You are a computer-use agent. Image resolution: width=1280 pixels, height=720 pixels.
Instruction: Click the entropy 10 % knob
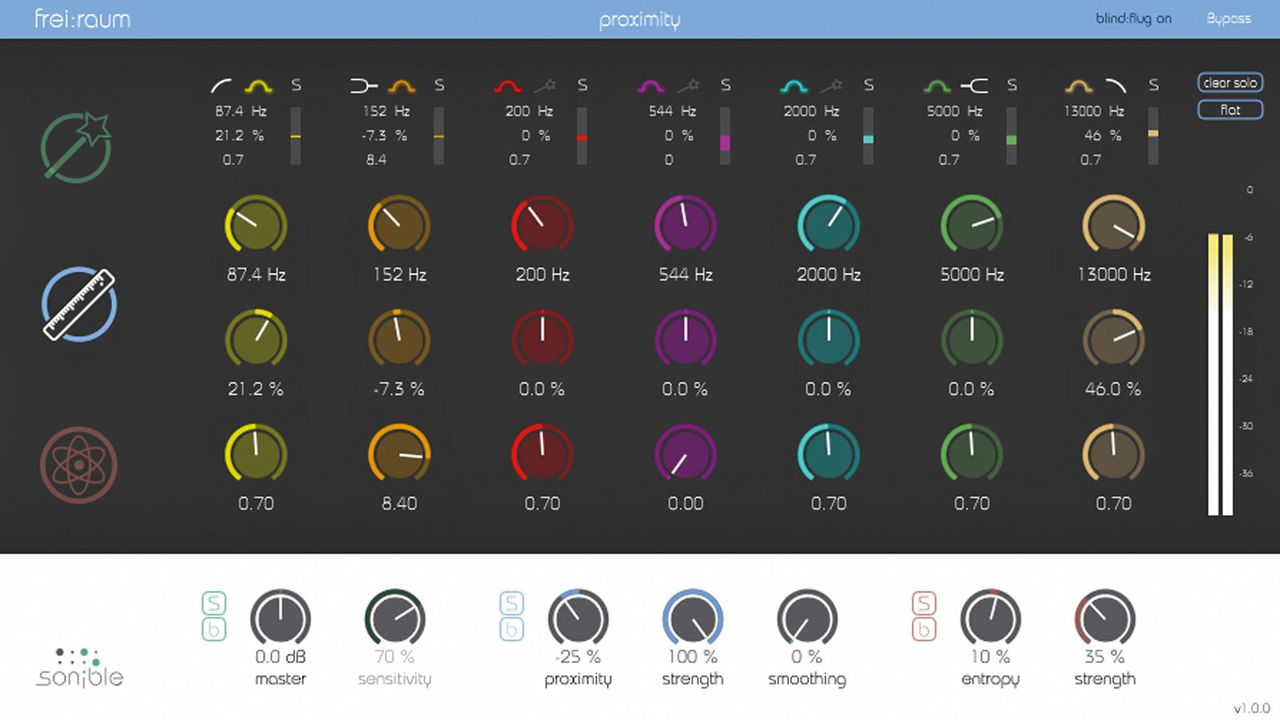(991, 619)
